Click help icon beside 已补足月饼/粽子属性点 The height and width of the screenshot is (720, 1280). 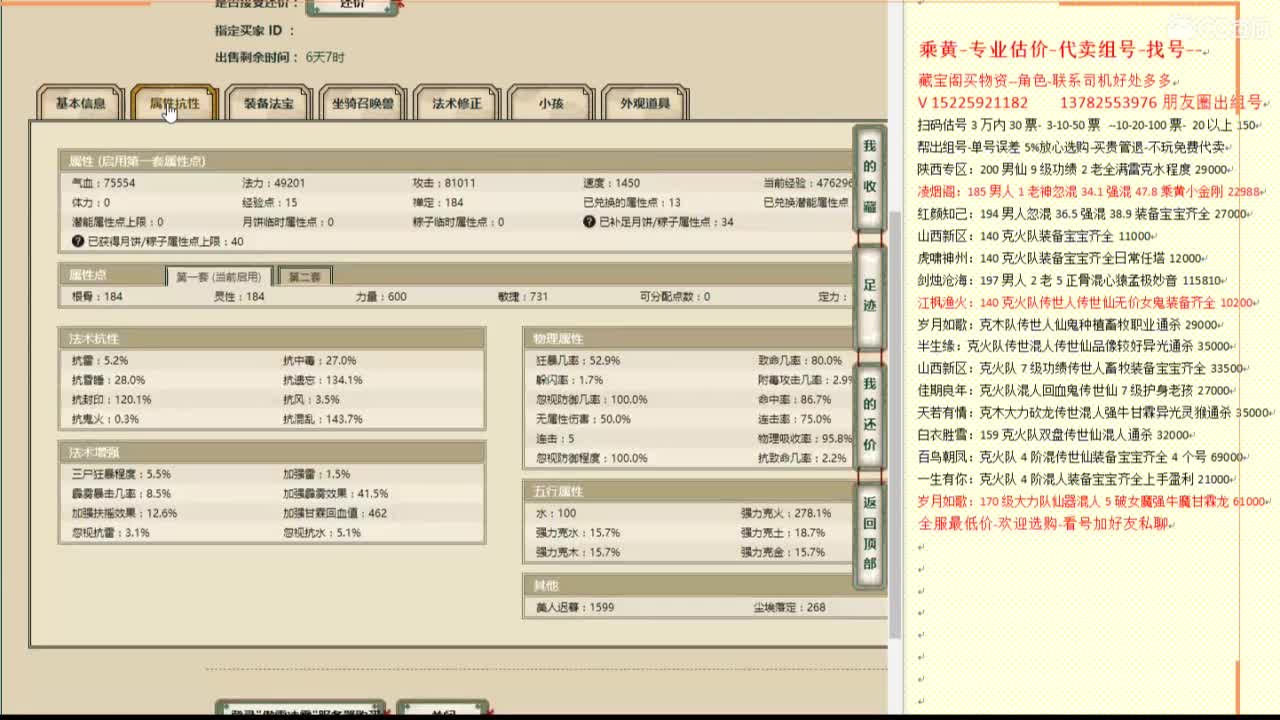click(589, 222)
